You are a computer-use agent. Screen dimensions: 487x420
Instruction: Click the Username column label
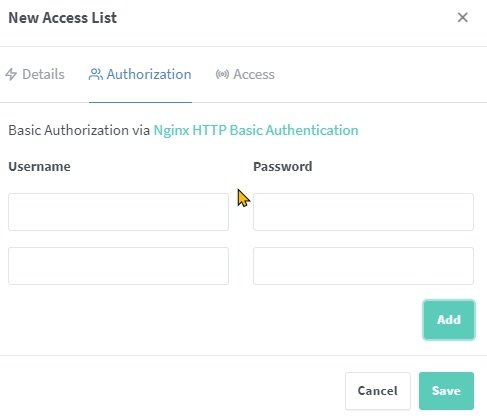click(39, 166)
